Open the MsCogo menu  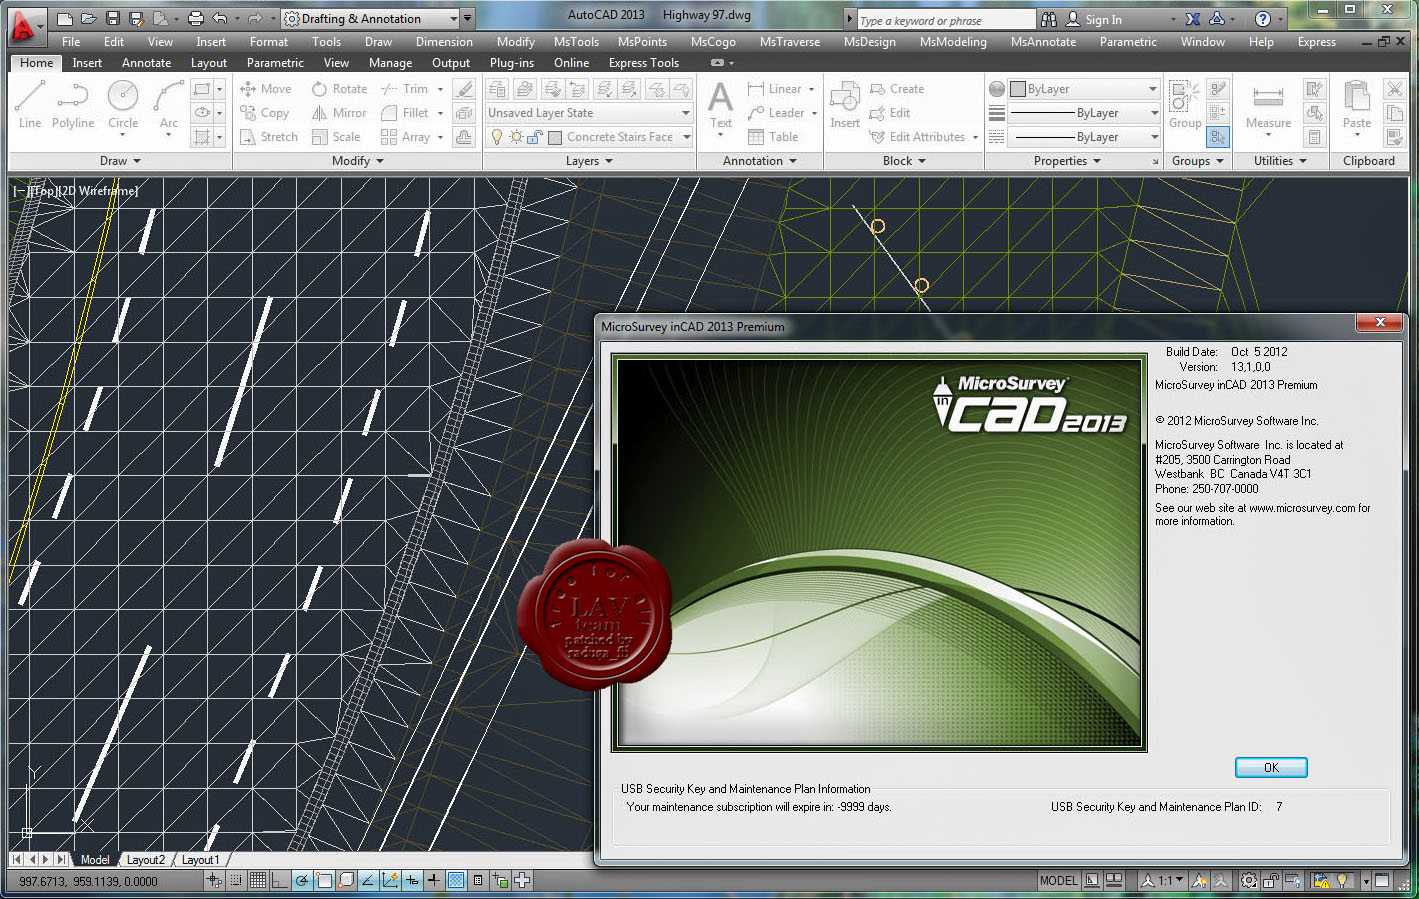(713, 42)
